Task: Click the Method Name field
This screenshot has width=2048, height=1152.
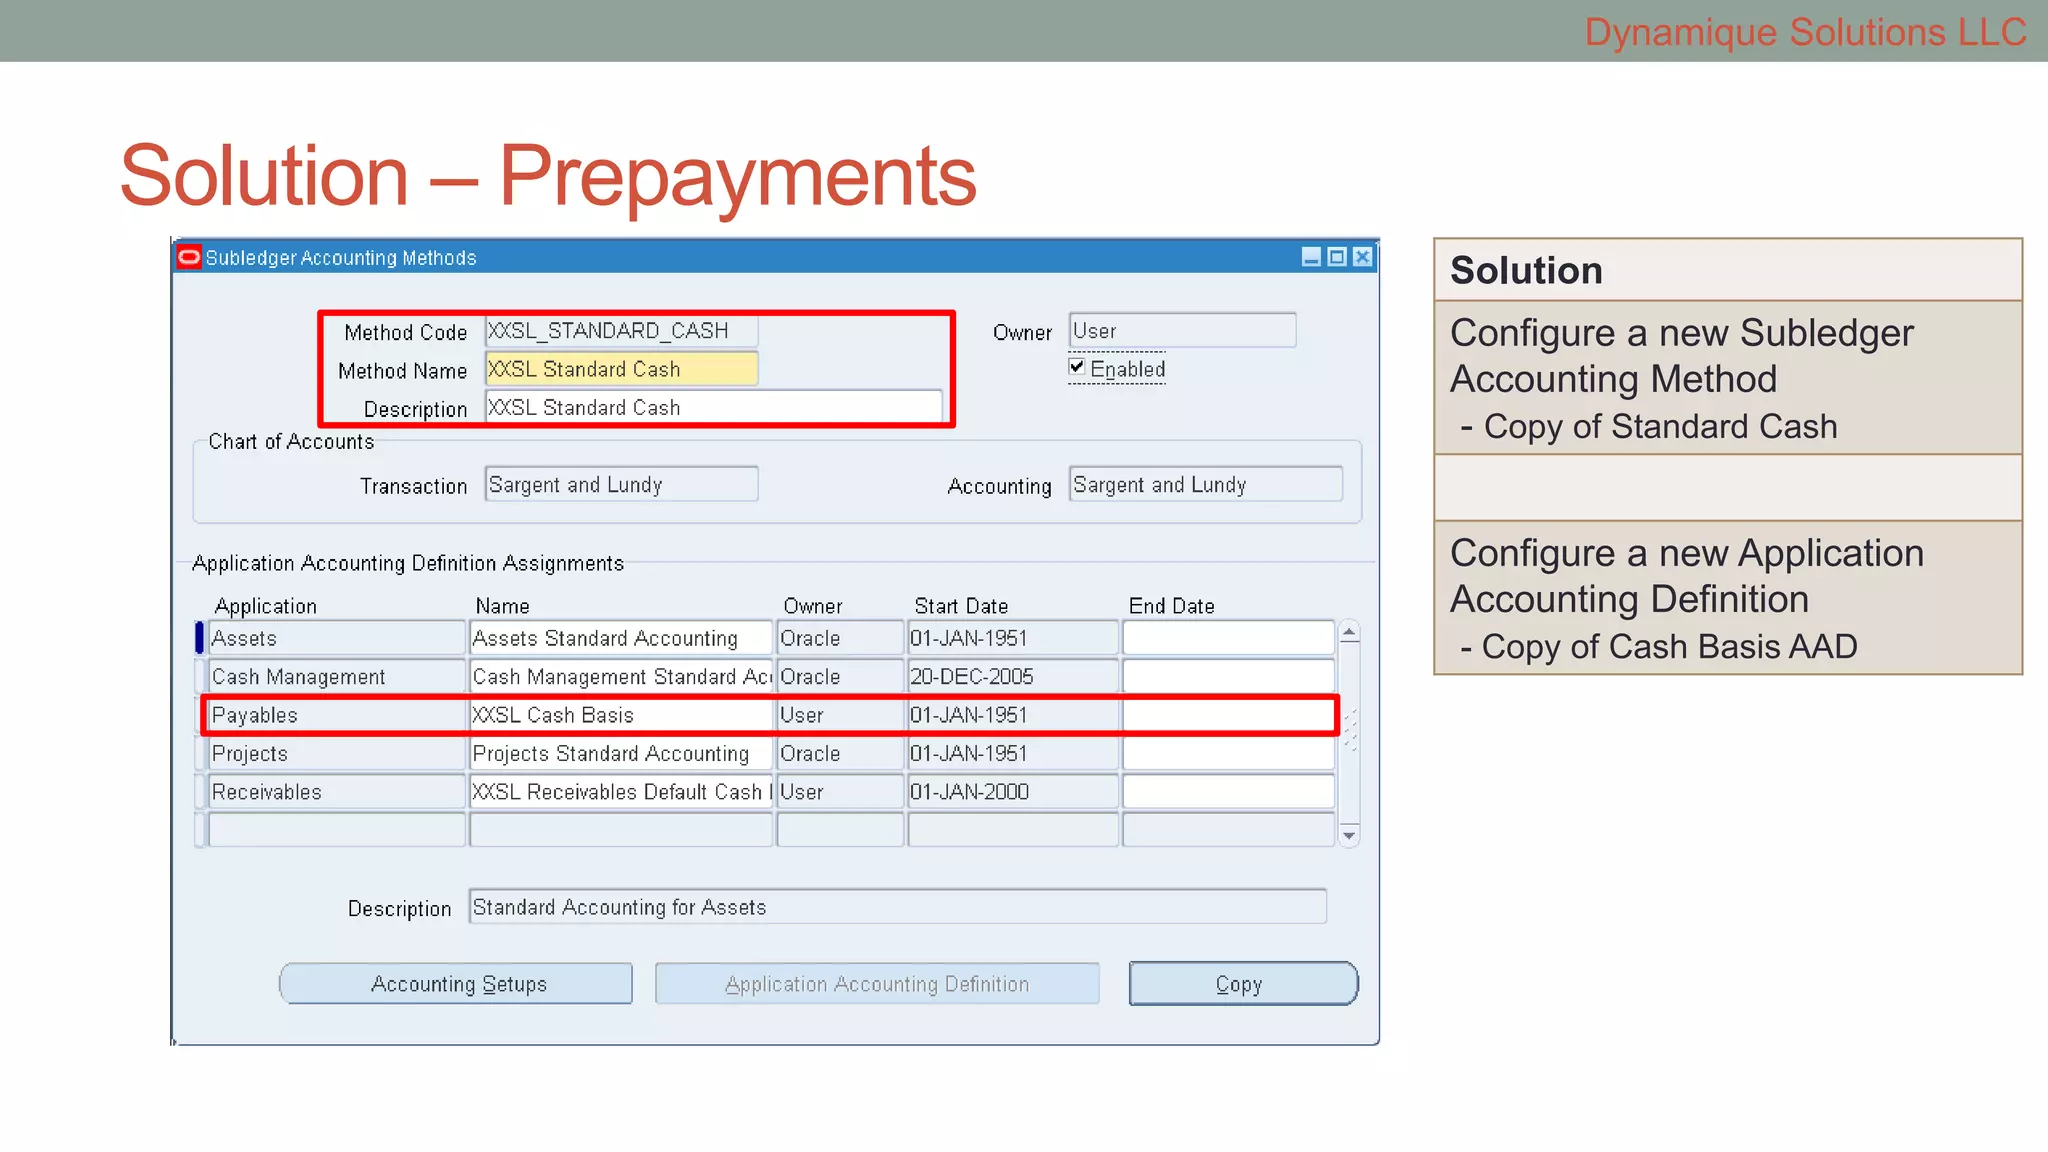Action: click(x=621, y=369)
